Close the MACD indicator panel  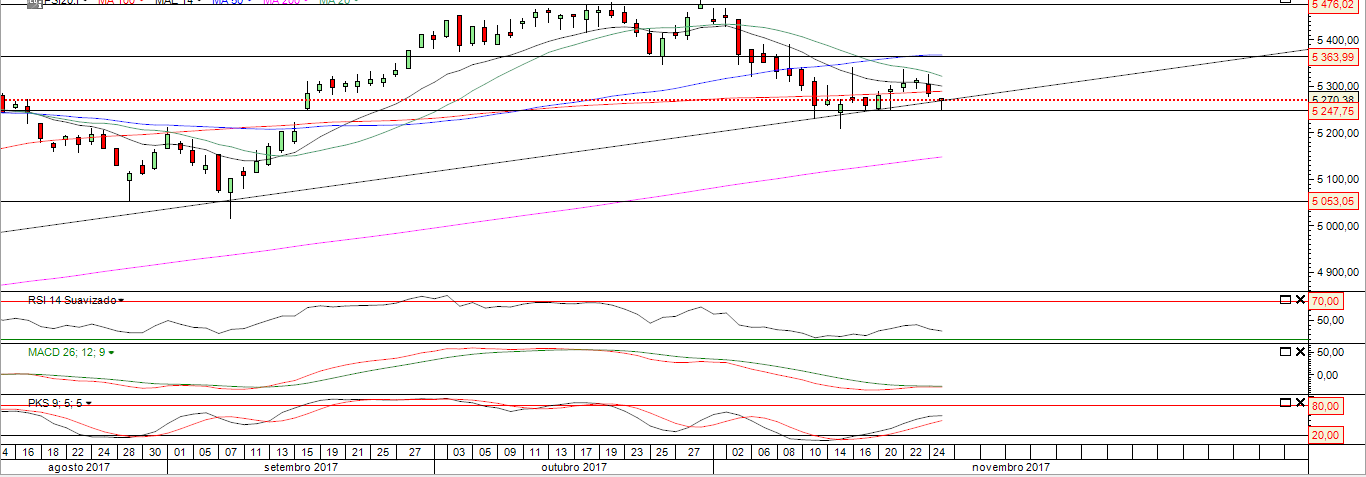(x=1300, y=351)
